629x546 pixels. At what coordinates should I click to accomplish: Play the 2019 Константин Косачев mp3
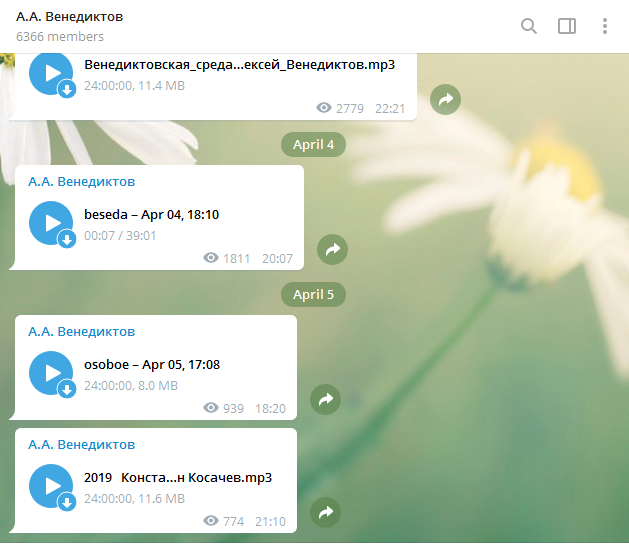(x=51, y=486)
